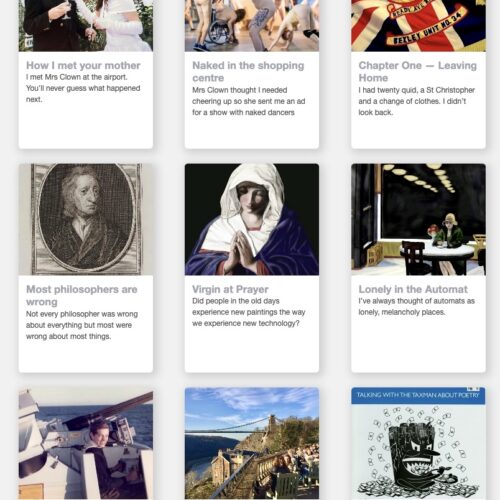Click the praying Virgin painting thumbnail
This screenshot has height=500, width=500.
tap(252, 219)
